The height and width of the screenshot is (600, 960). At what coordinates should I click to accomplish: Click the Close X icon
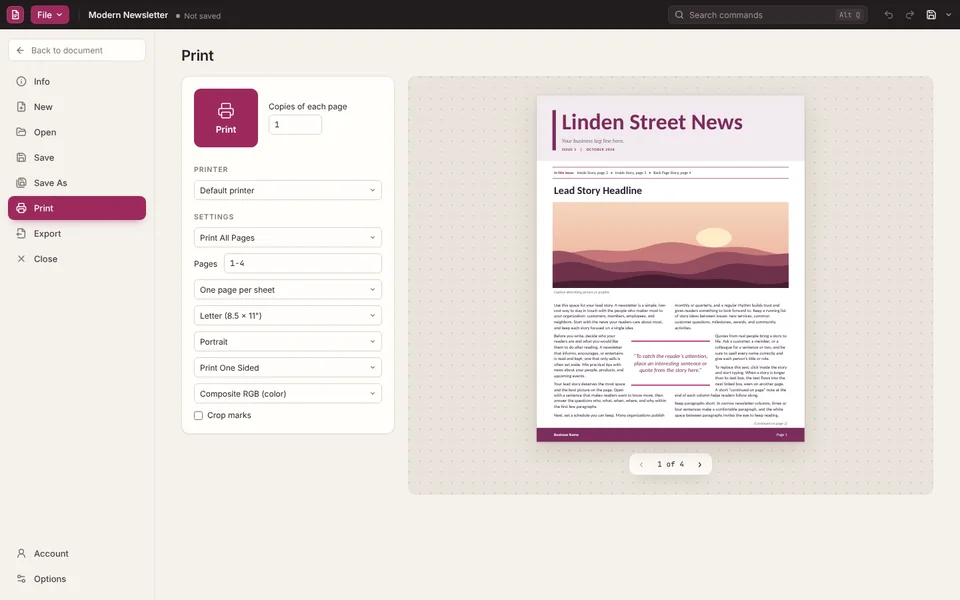click(x=21, y=259)
